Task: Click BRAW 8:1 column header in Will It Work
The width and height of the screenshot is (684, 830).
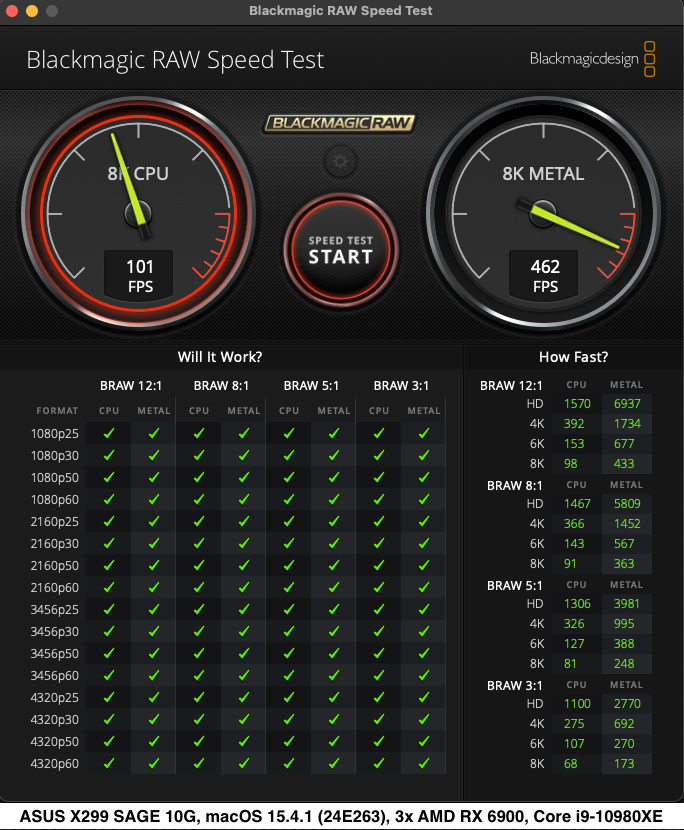Action: 221,386
